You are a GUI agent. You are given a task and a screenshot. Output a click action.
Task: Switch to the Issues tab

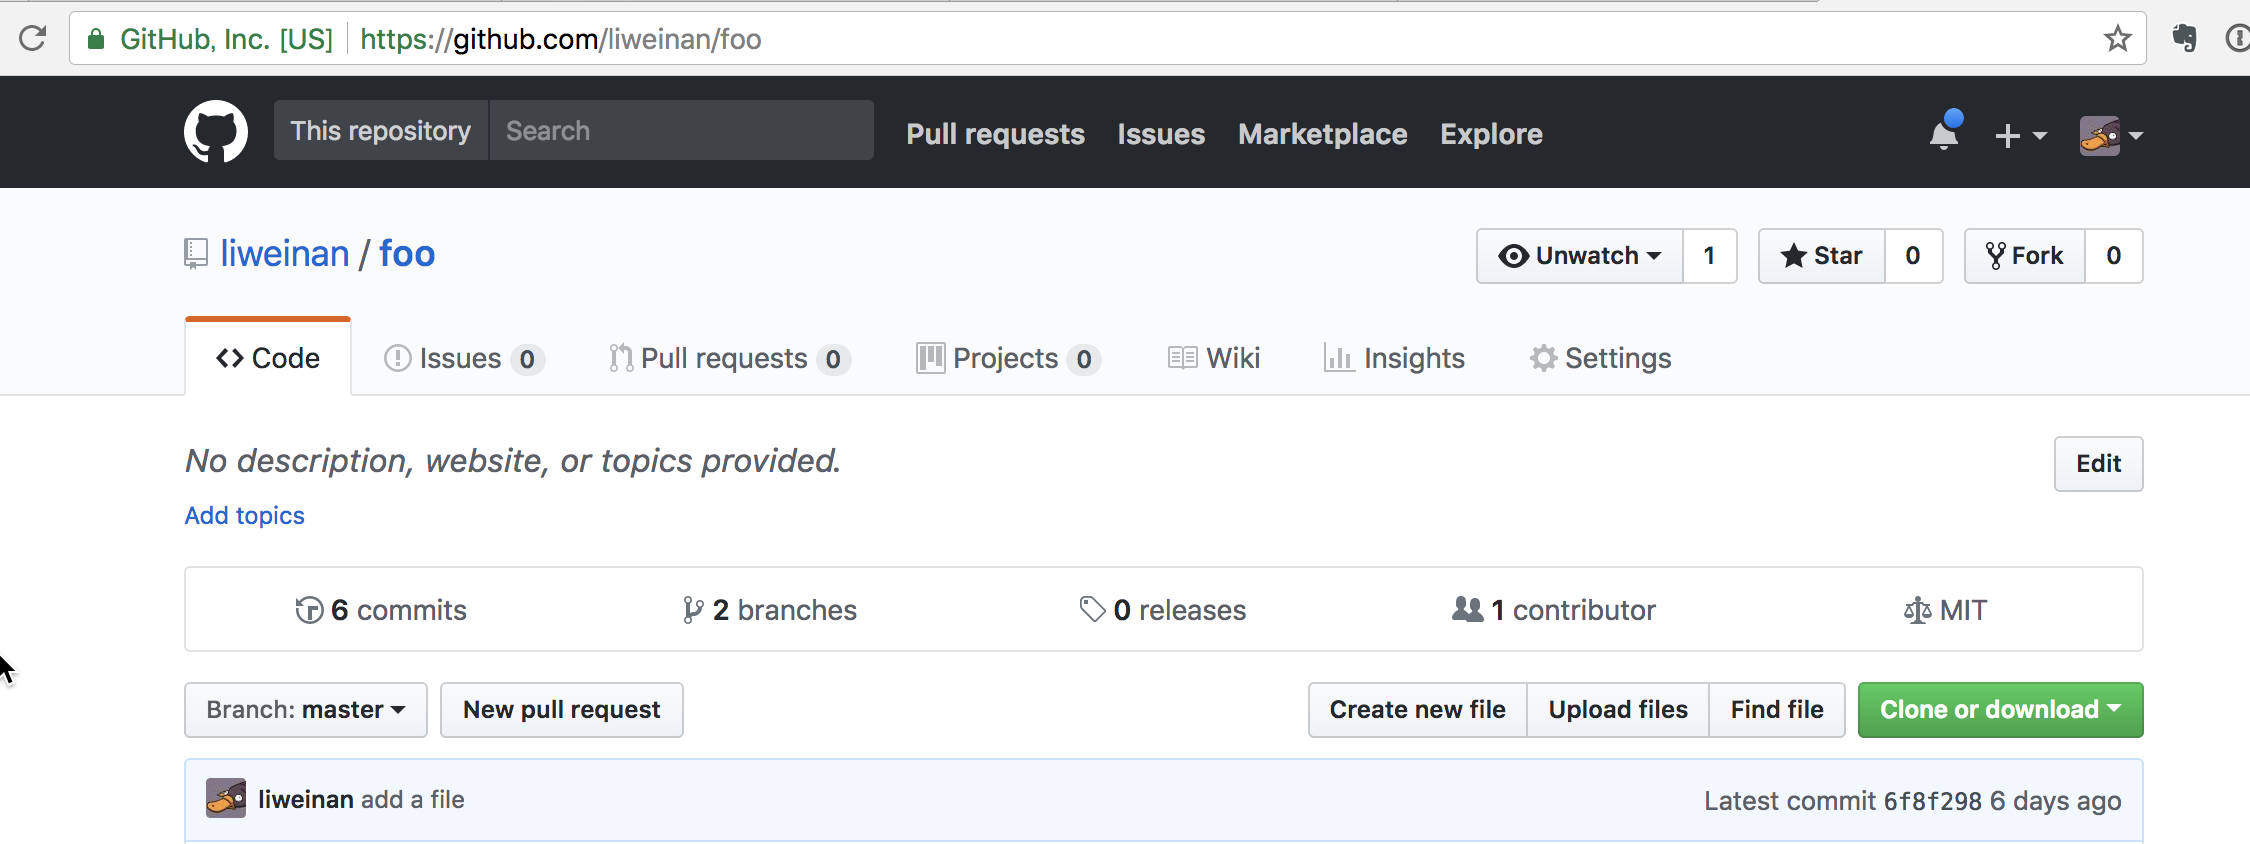tap(464, 358)
